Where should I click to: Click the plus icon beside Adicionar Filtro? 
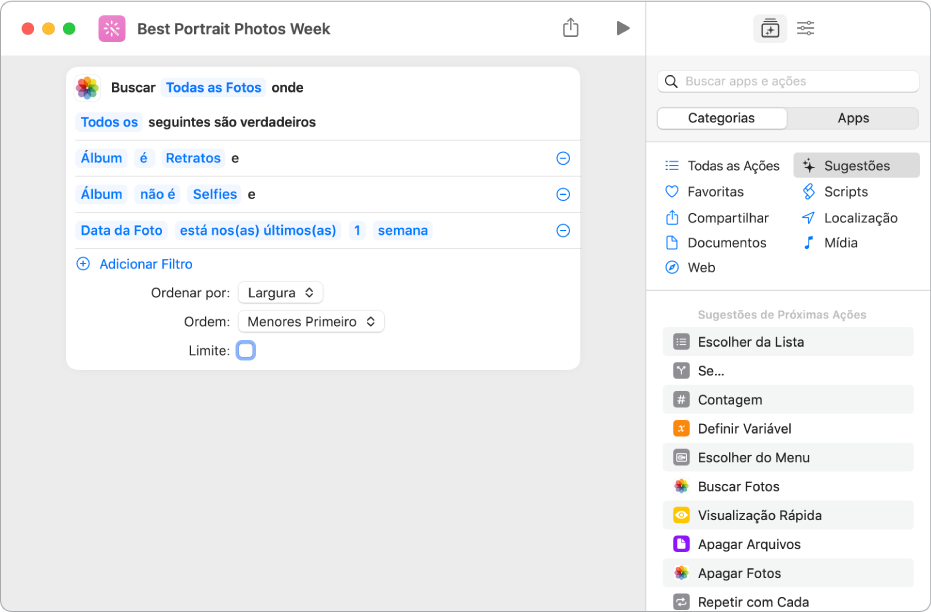pos(83,264)
